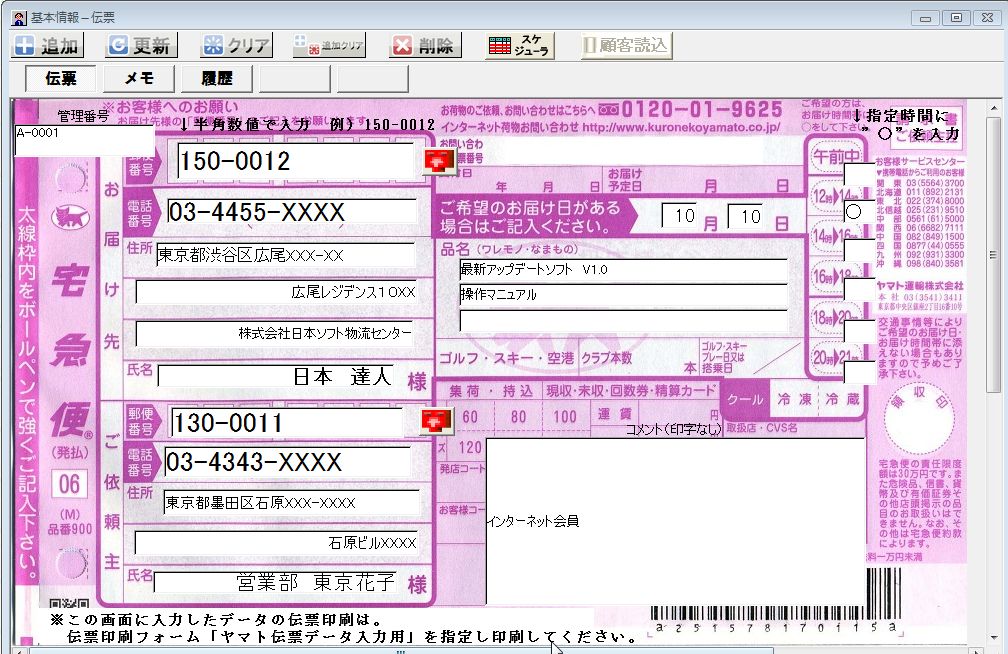Click the vertical scrollbar up arrow
Image resolution: width=1008 pixels, height=654 pixels.
[x=994, y=108]
